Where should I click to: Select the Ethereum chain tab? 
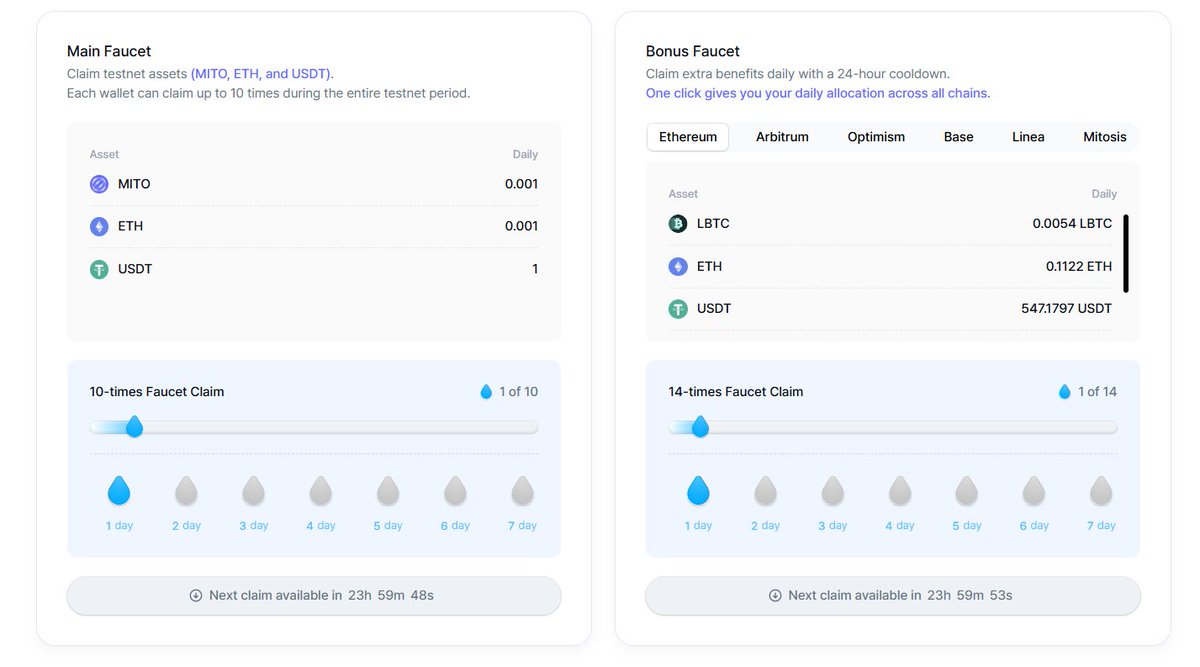point(688,137)
